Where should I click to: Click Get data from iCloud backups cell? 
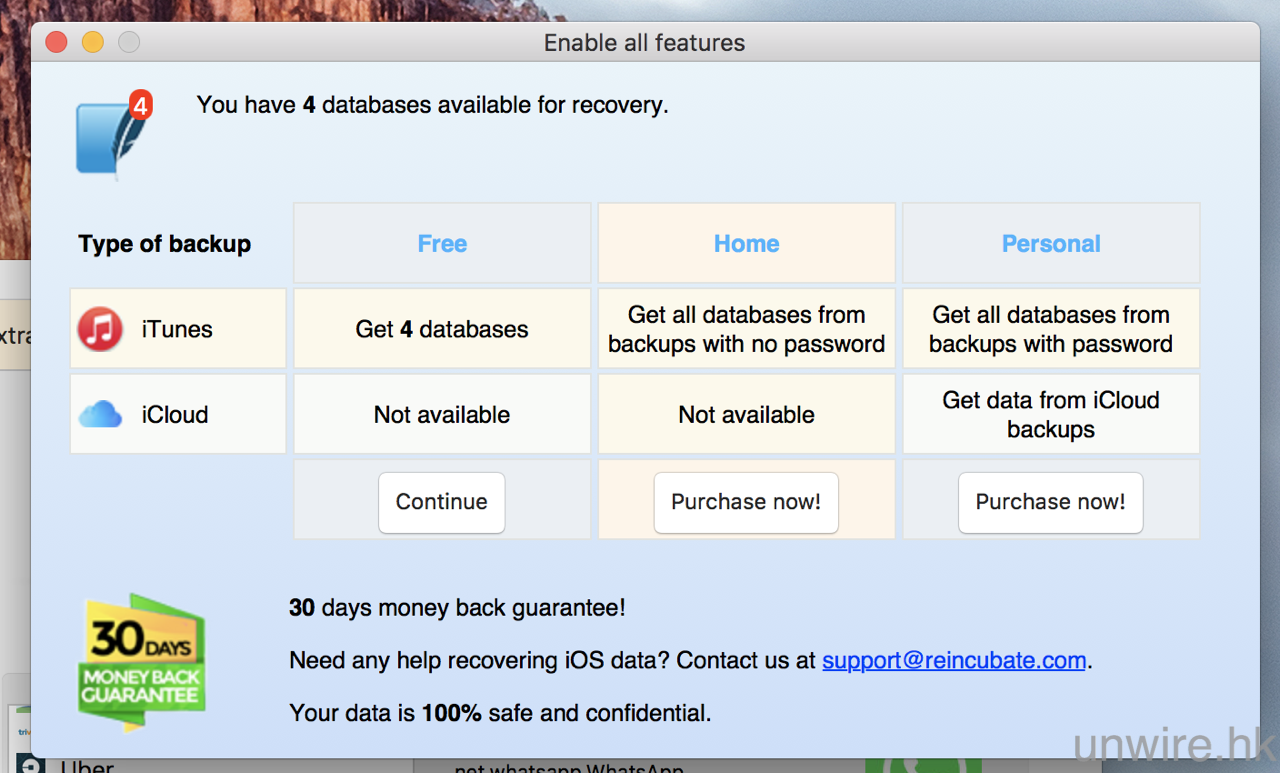coord(1050,414)
